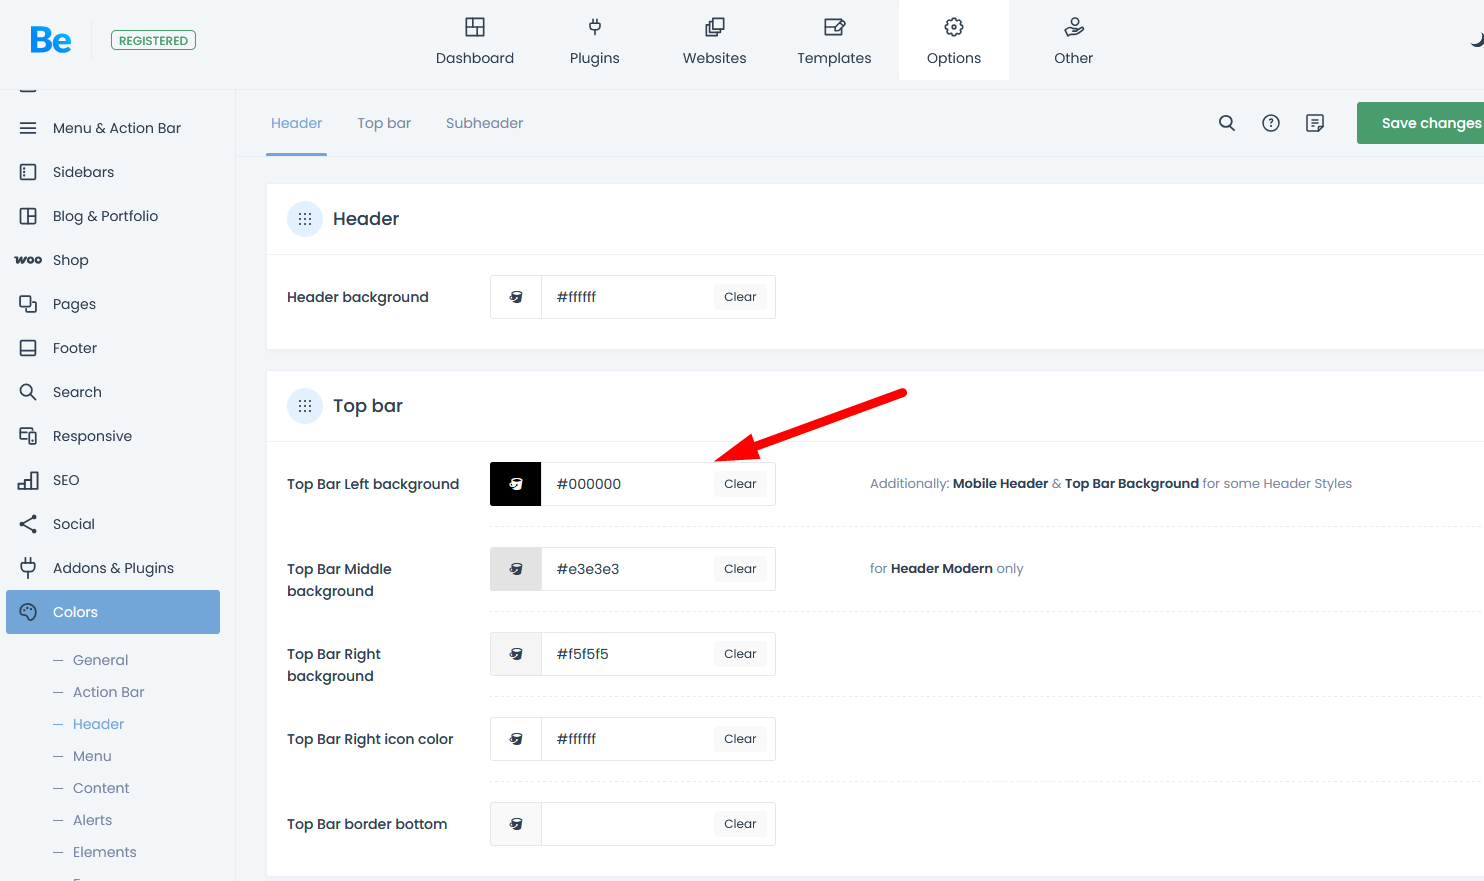Collapse the Top bar section grid handle
The height and width of the screenshot is (881, 1484).
[305, 406]
